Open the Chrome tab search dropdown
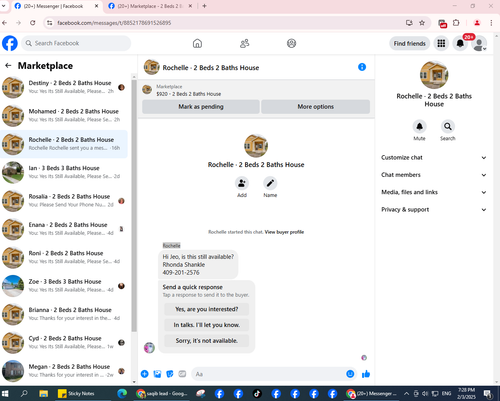Image resolution: width=500 pixels, height=401 pixels. point(4,6)
